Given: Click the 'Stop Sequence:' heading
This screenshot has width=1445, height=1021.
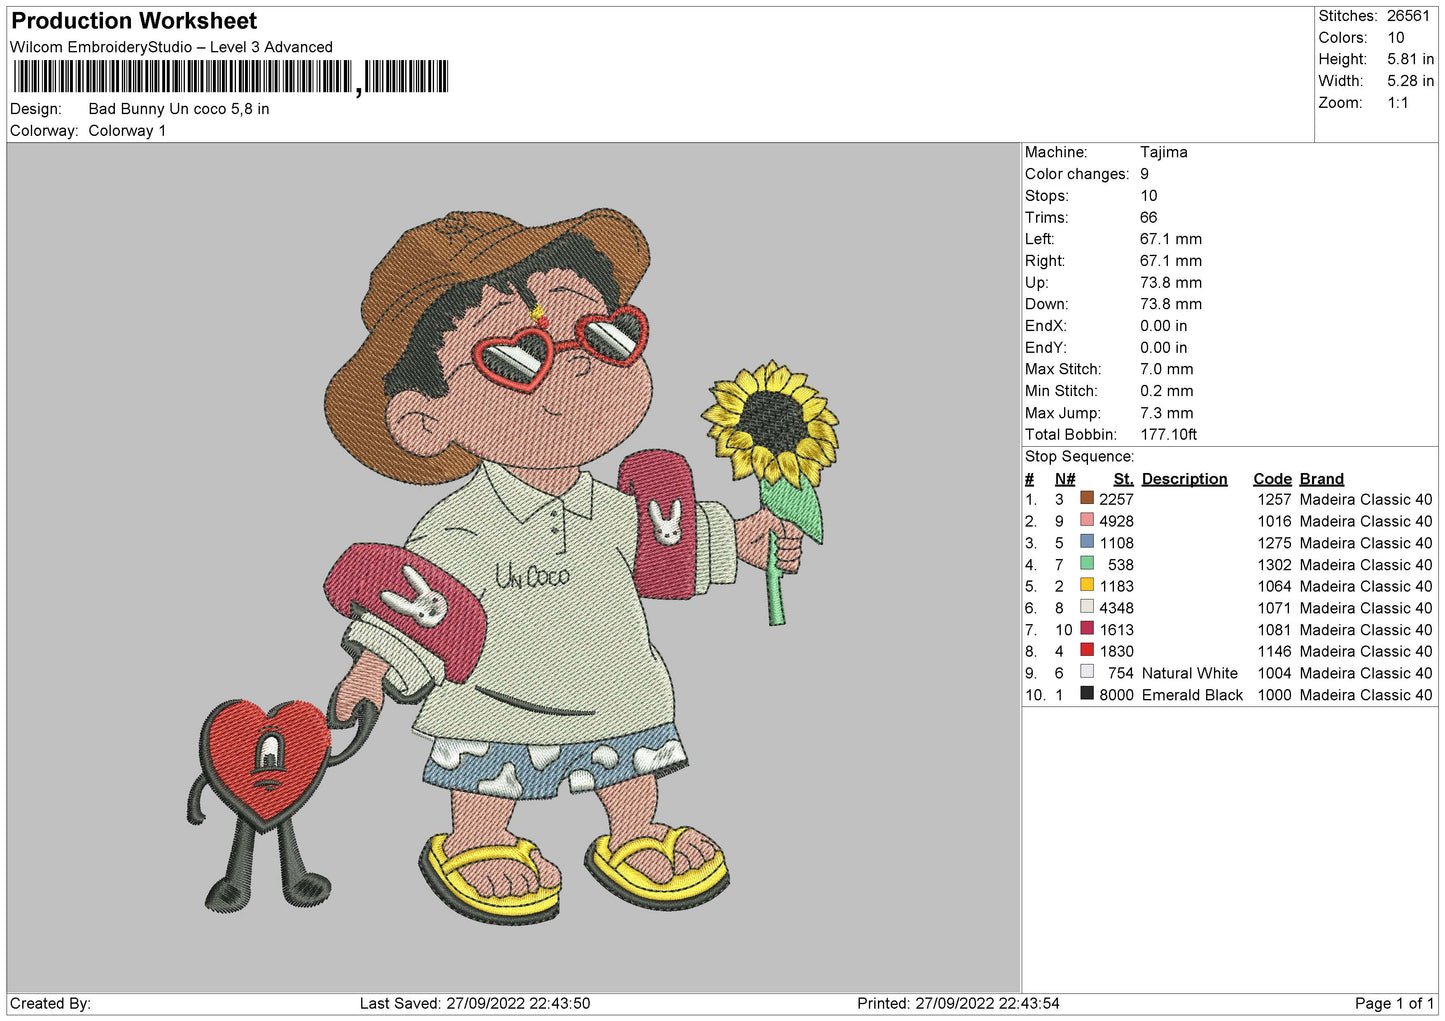Looking at the screenshot, I should coord(1080,457).
